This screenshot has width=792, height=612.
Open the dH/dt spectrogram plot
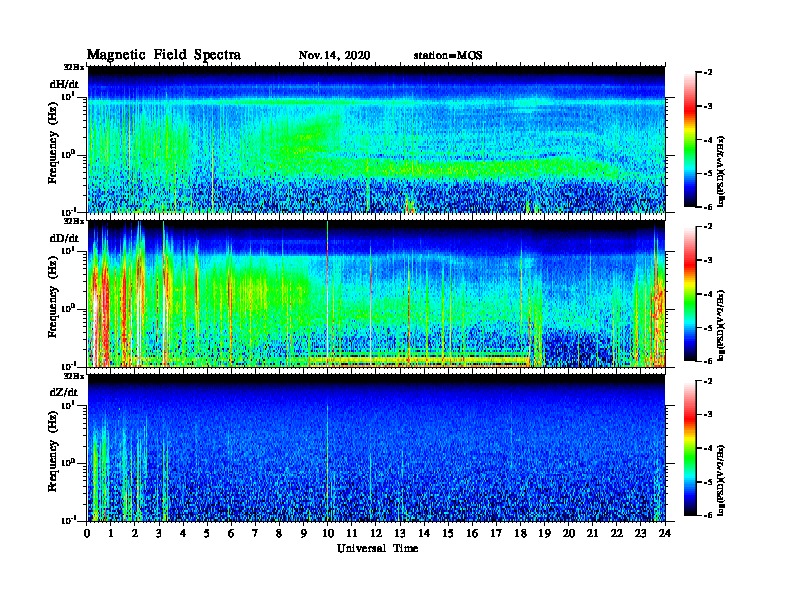[377, 139]
